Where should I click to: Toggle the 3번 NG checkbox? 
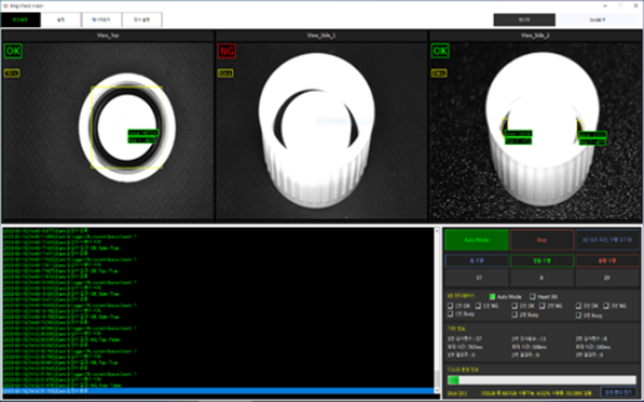pos(606,306)
